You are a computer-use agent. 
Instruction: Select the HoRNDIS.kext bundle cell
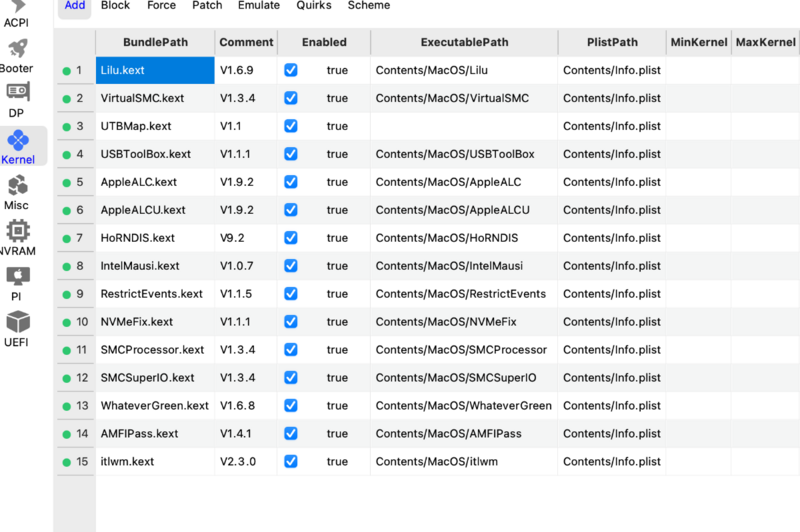[155, 238]
